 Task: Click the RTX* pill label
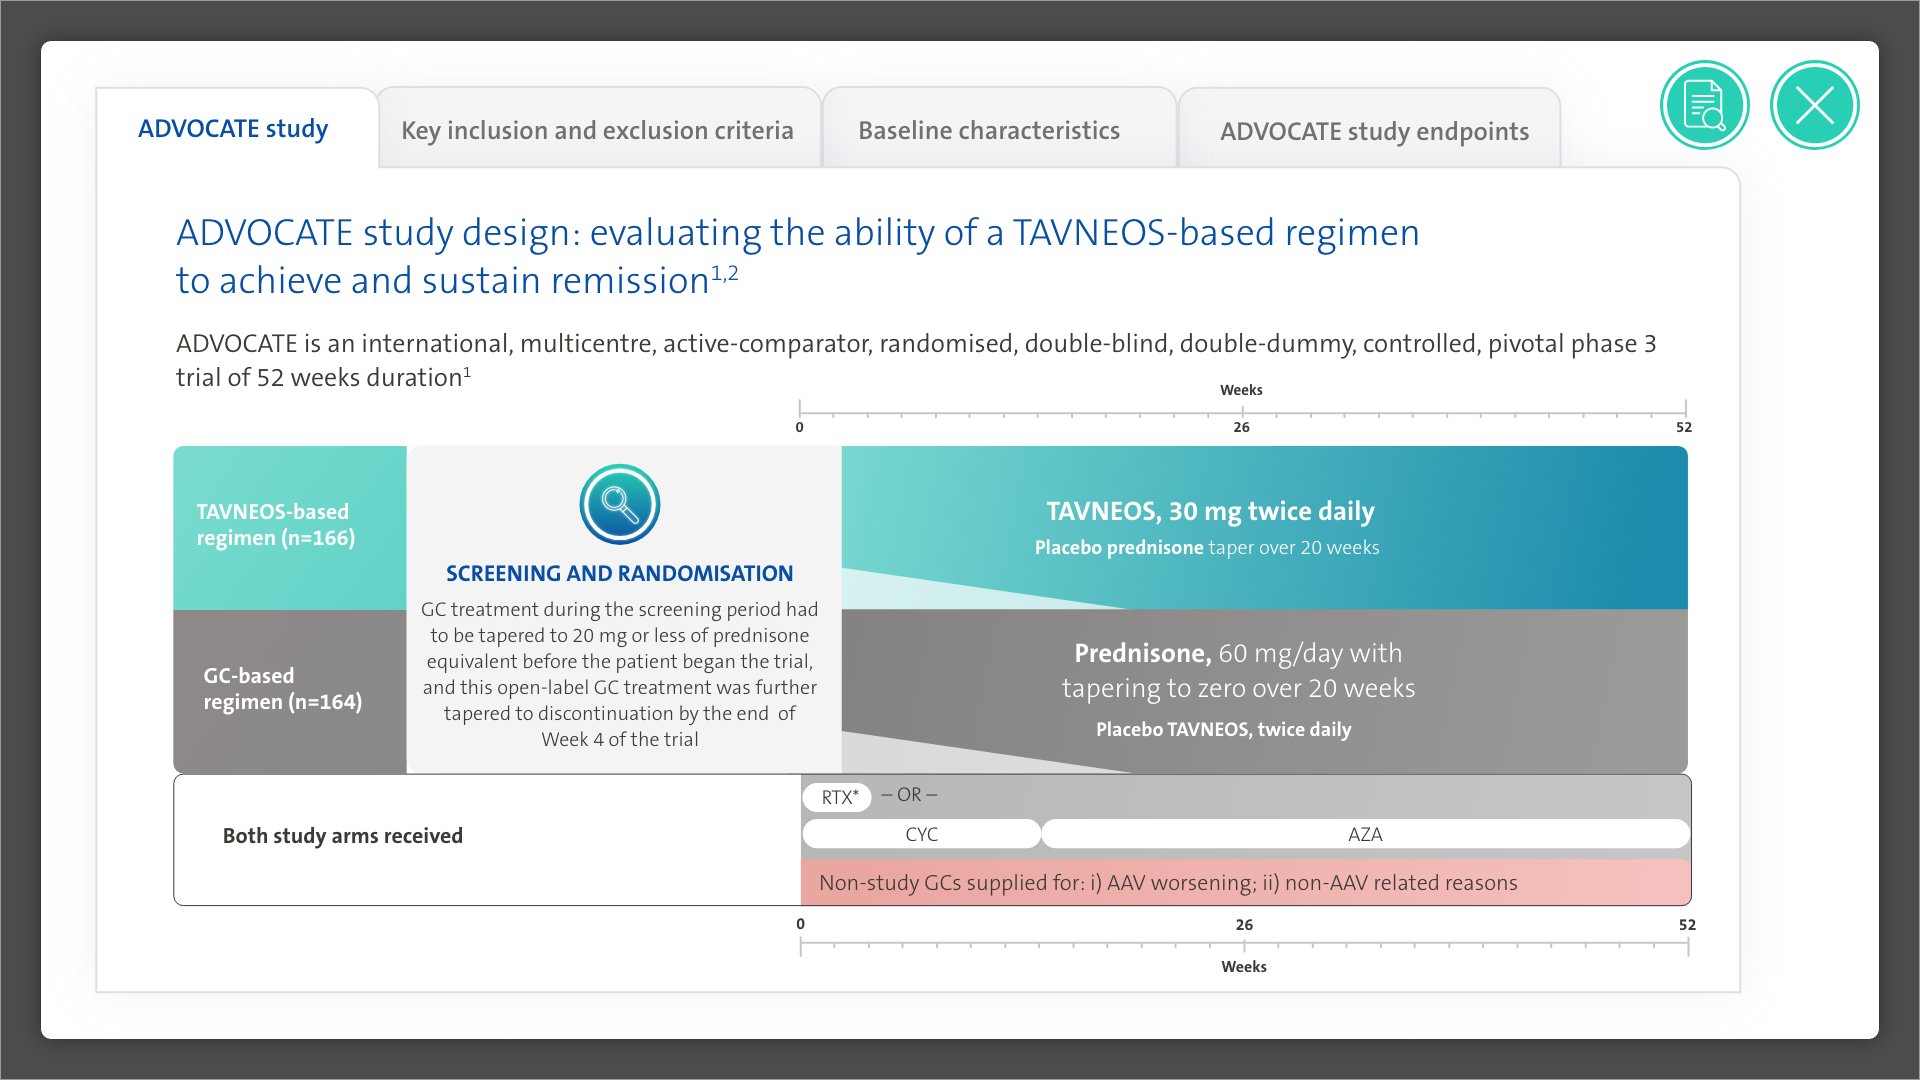click(838, 797)
